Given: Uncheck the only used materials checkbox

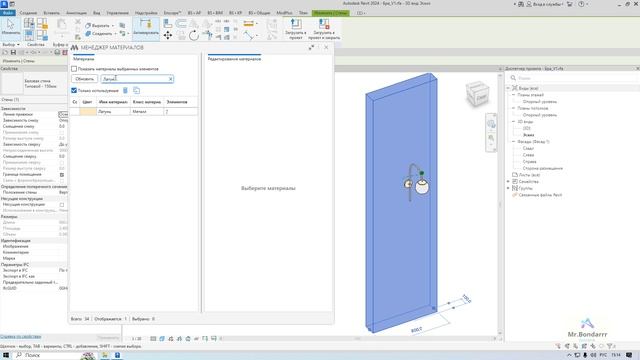Looking at the screenshot, I should pyautogui.click(x=74, y=90).
